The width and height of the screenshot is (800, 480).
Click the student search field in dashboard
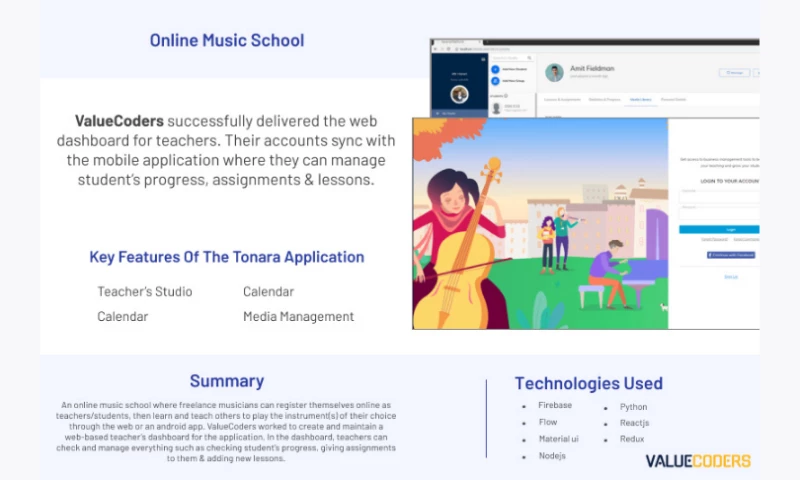point(512,58)
